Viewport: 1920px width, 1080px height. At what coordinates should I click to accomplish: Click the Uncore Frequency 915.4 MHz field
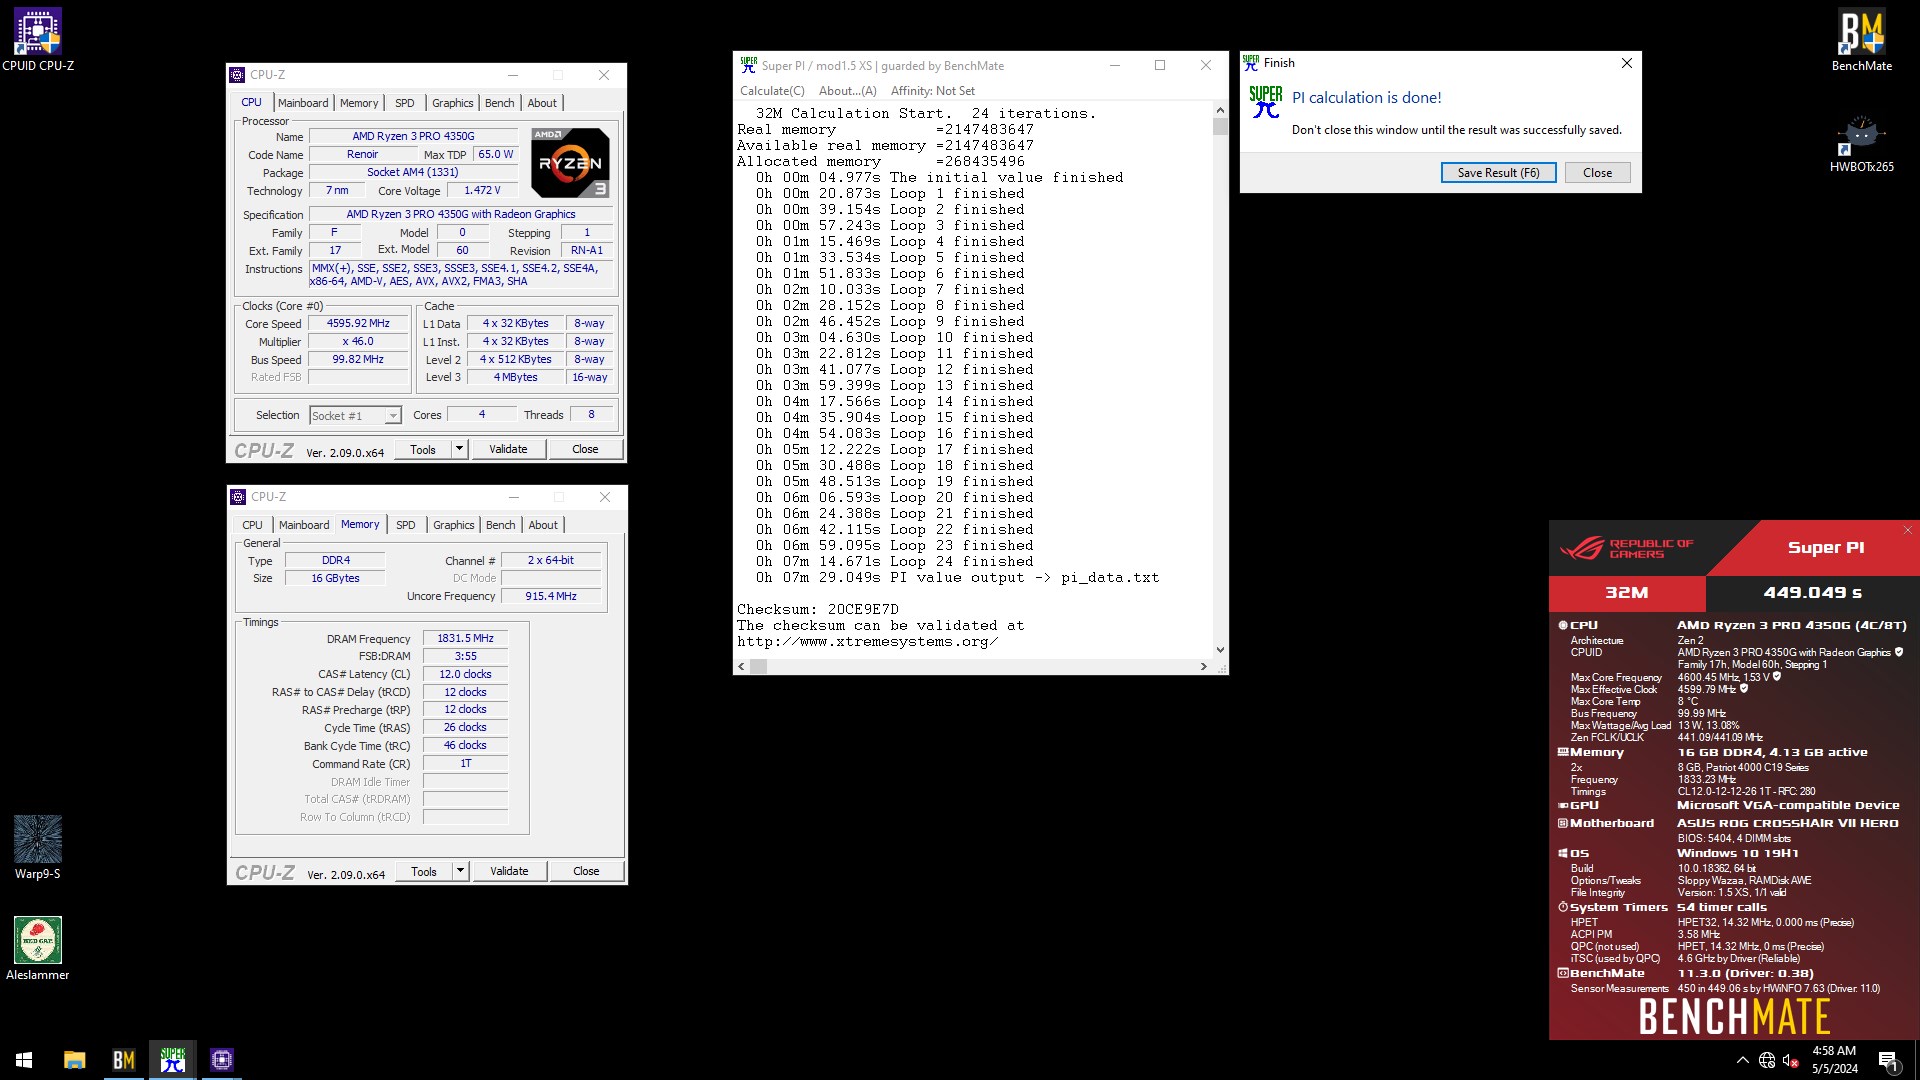coord(551,596)
